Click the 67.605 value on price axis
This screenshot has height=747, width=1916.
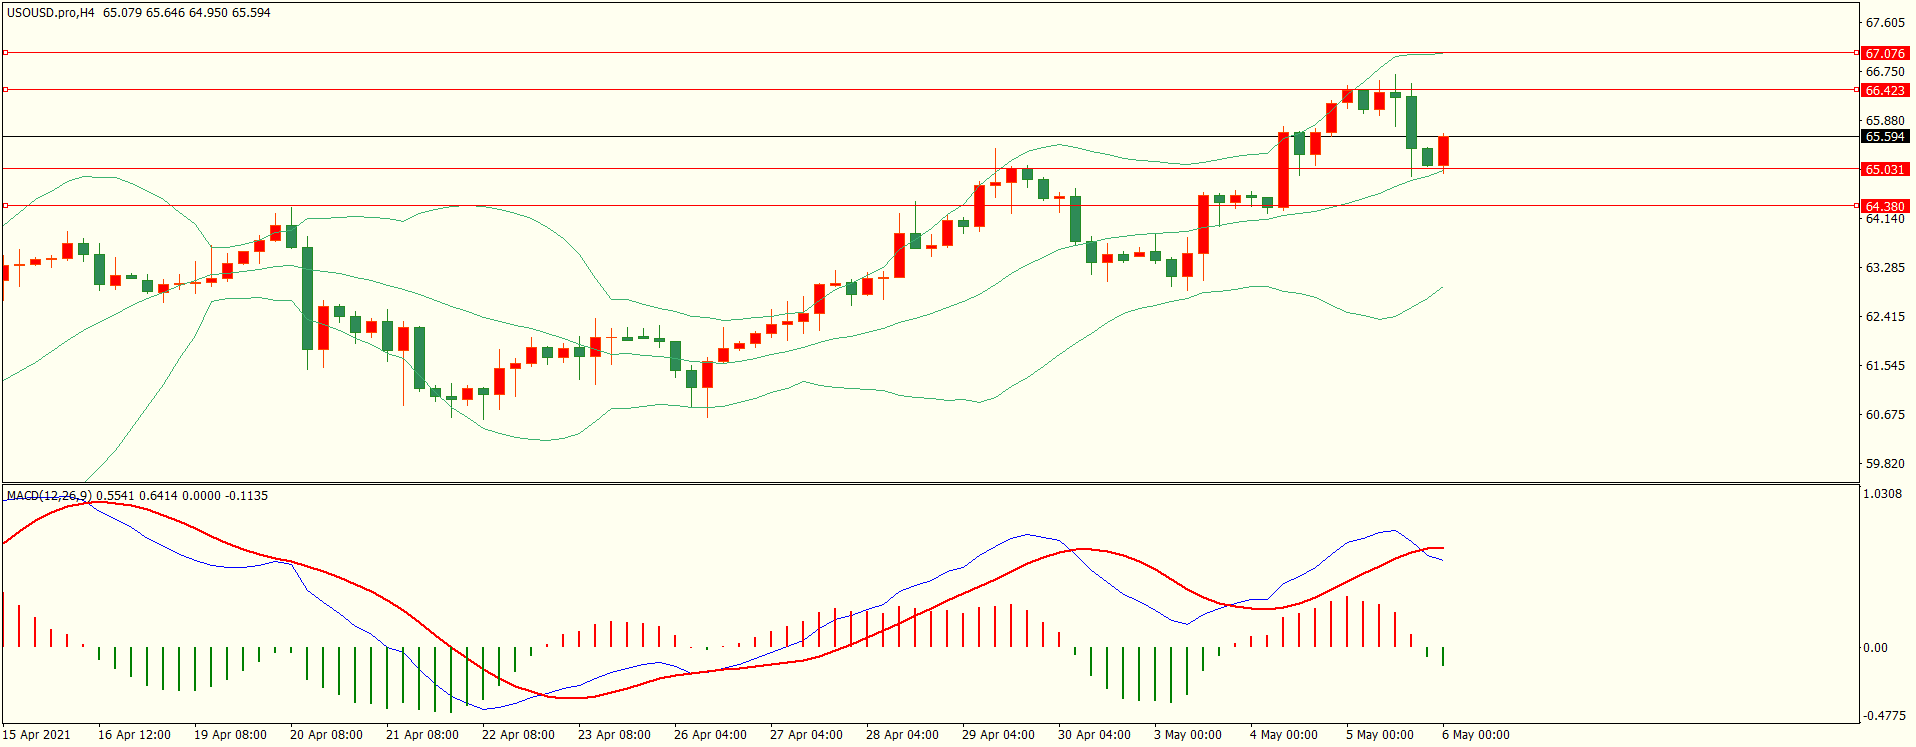[x=1885, y=23]
